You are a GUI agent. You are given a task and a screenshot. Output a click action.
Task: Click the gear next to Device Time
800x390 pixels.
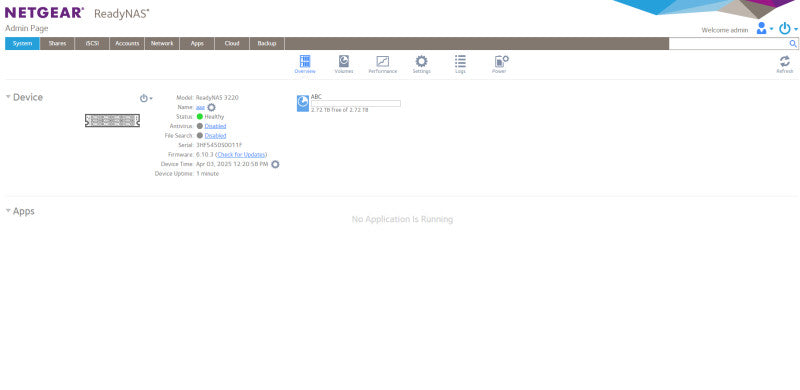click(275, 164)
